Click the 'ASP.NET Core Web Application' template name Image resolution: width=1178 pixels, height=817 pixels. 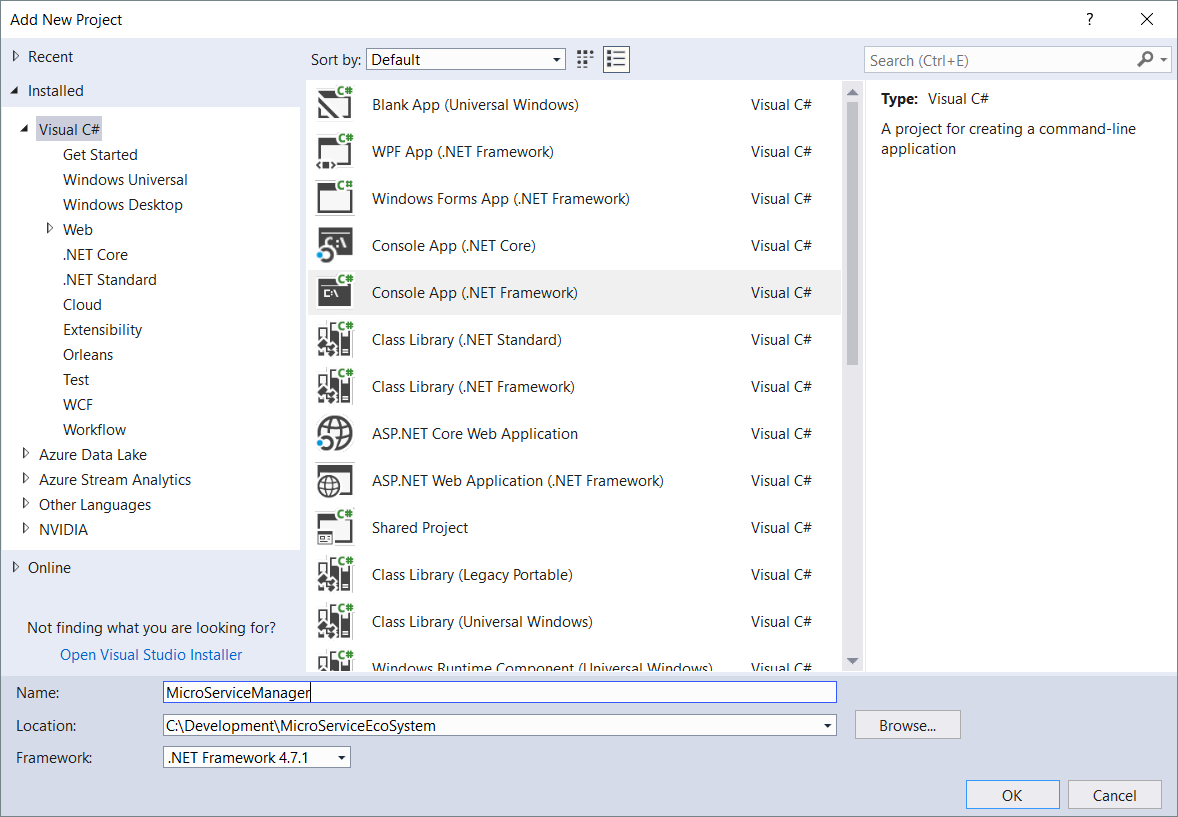tap(475, 434)
